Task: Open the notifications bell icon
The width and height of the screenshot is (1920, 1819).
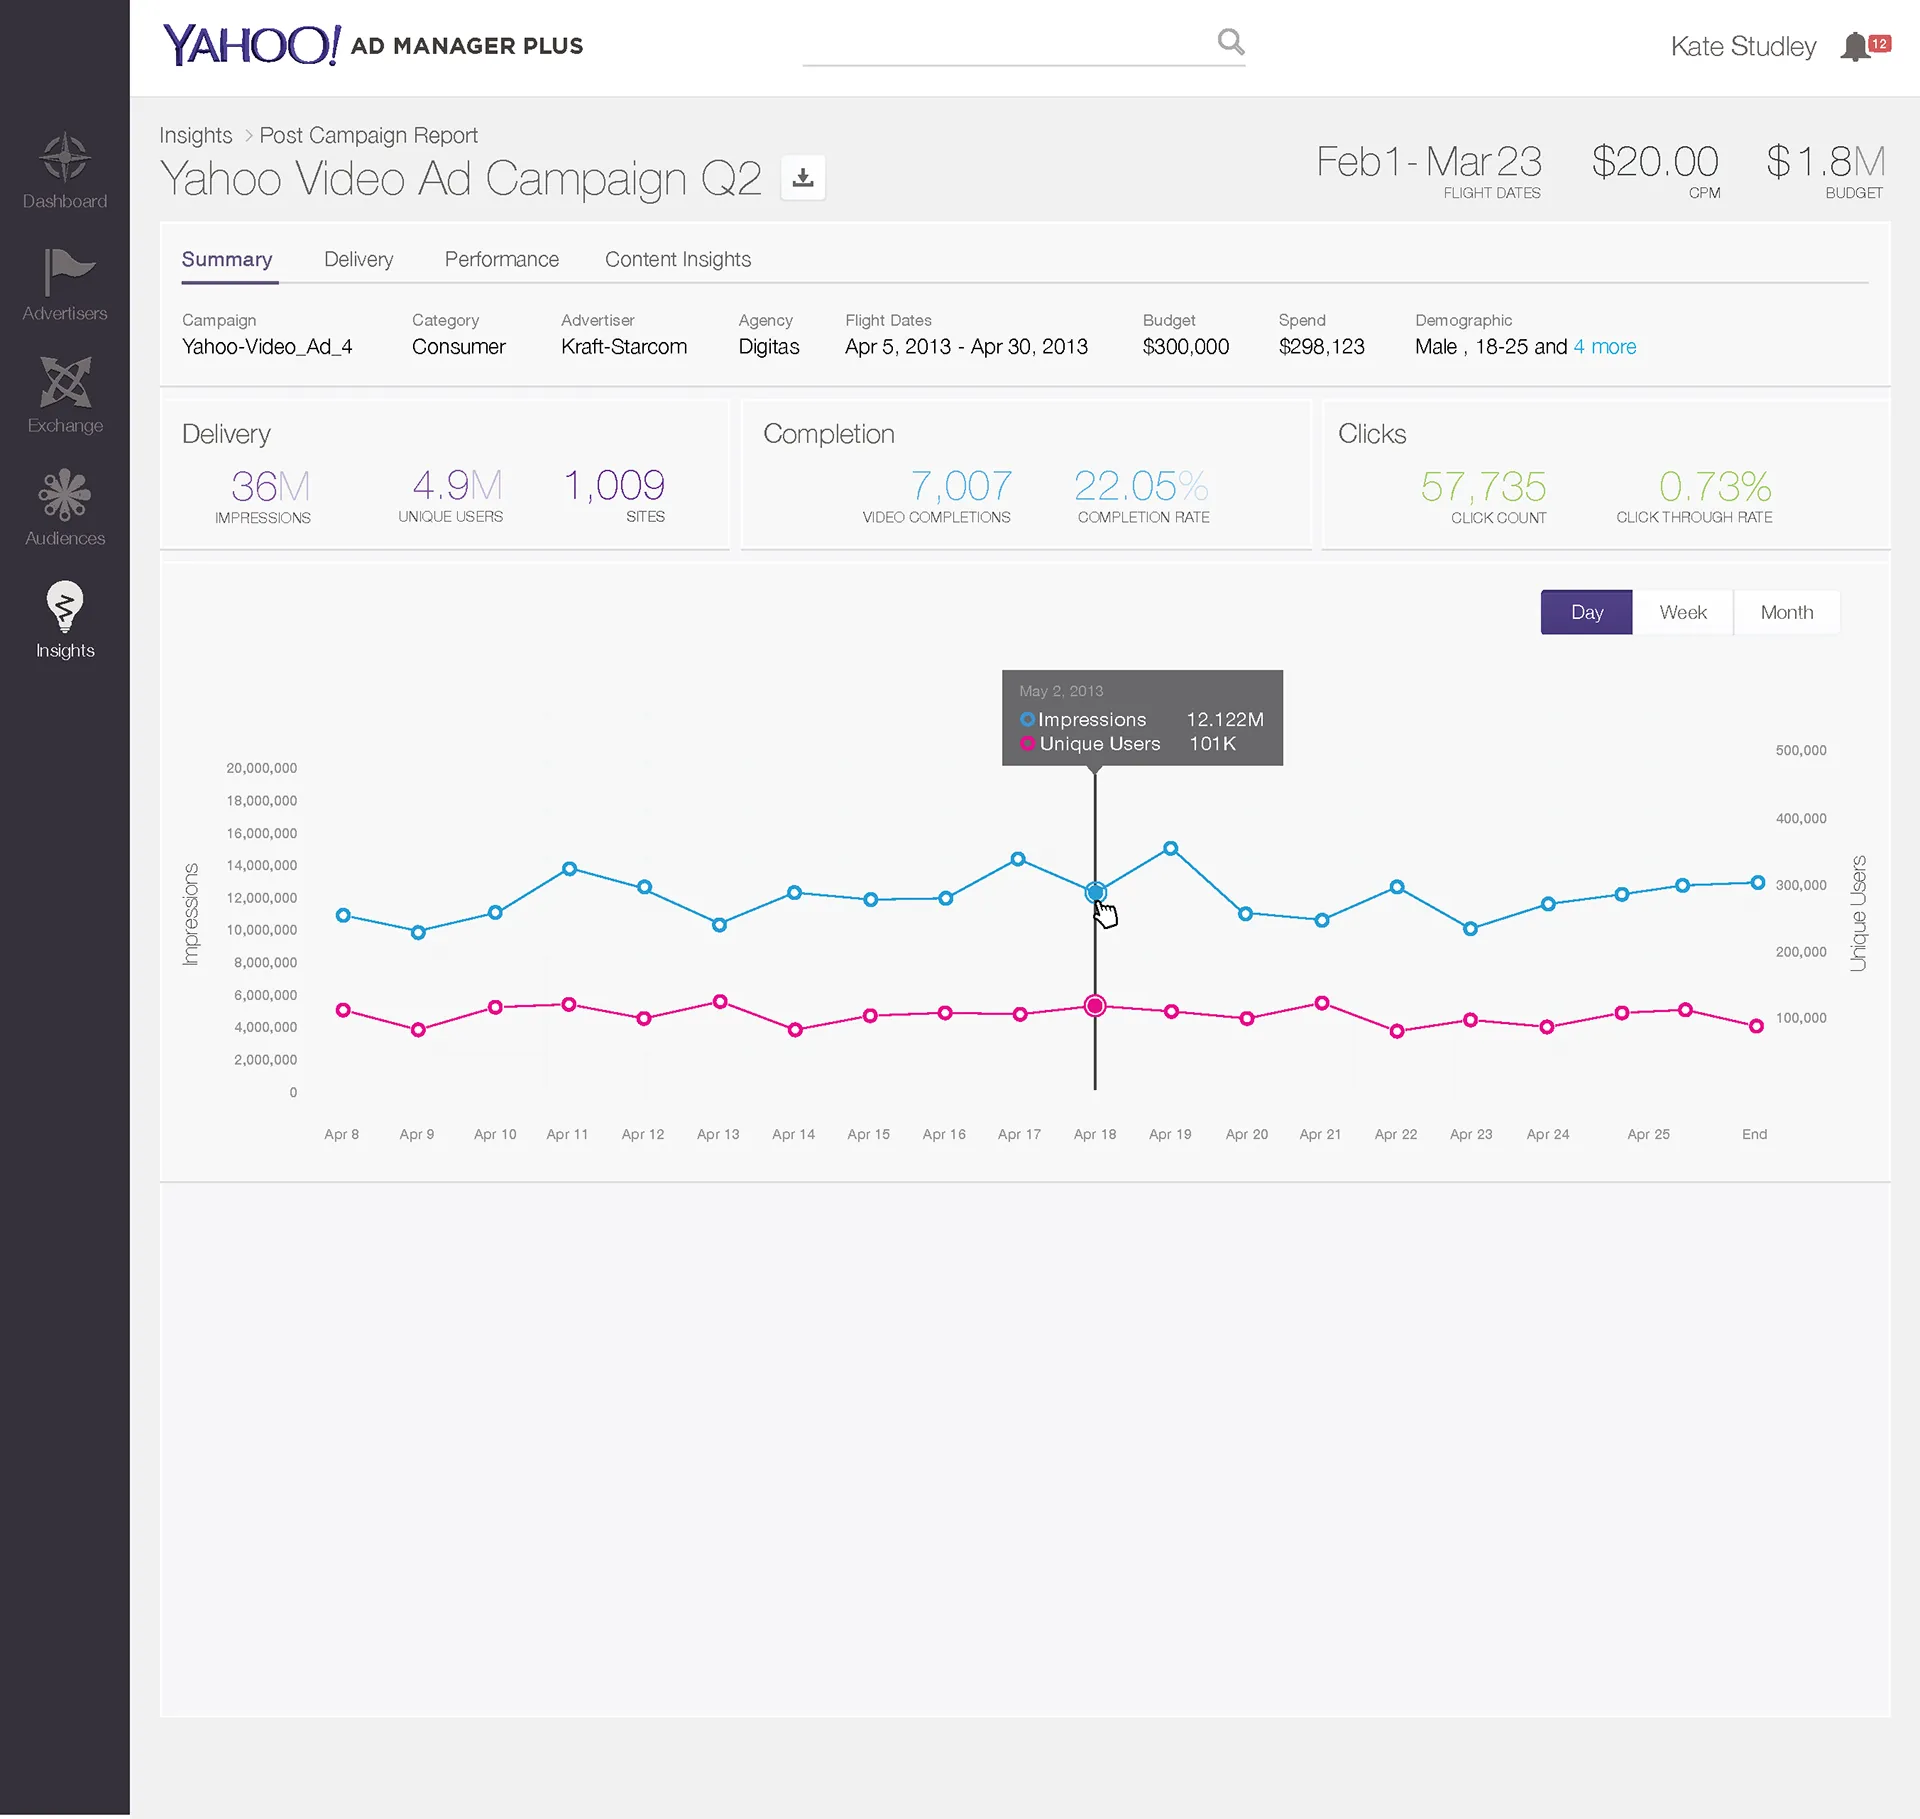Action: (1856, 46)
